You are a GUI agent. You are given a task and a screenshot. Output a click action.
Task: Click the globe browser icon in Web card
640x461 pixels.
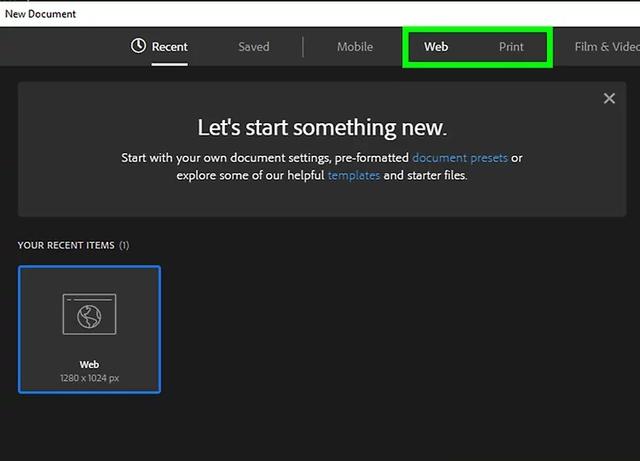tap(89, 314)
